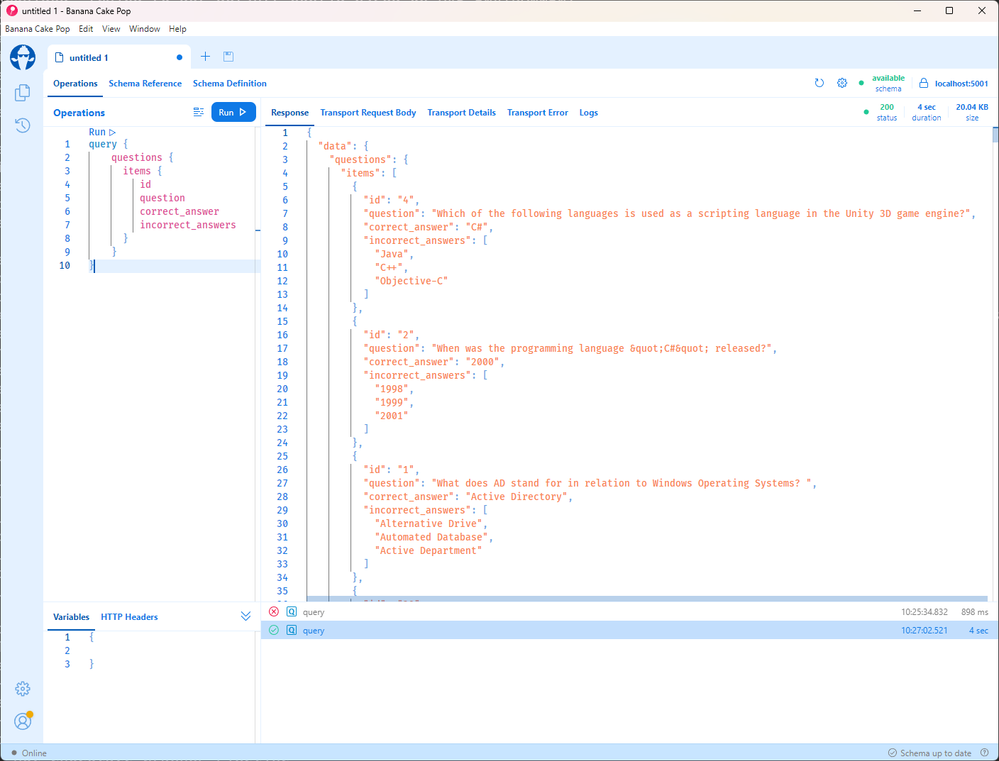Click the Run code lens above the query
This screenshot has width=999, height=761.
(102, 132)
